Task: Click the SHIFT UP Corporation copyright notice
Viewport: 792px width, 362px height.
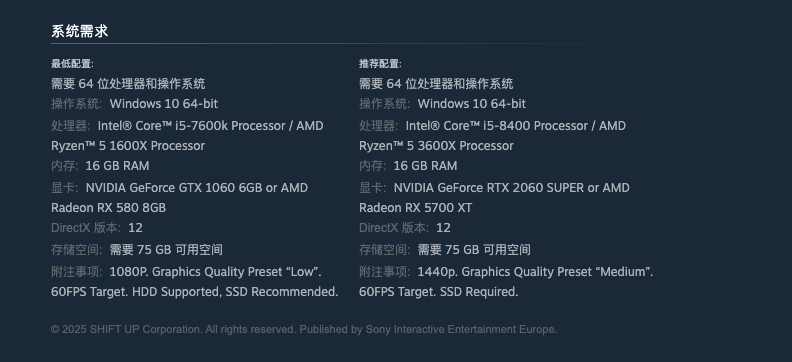Action: 304,330
